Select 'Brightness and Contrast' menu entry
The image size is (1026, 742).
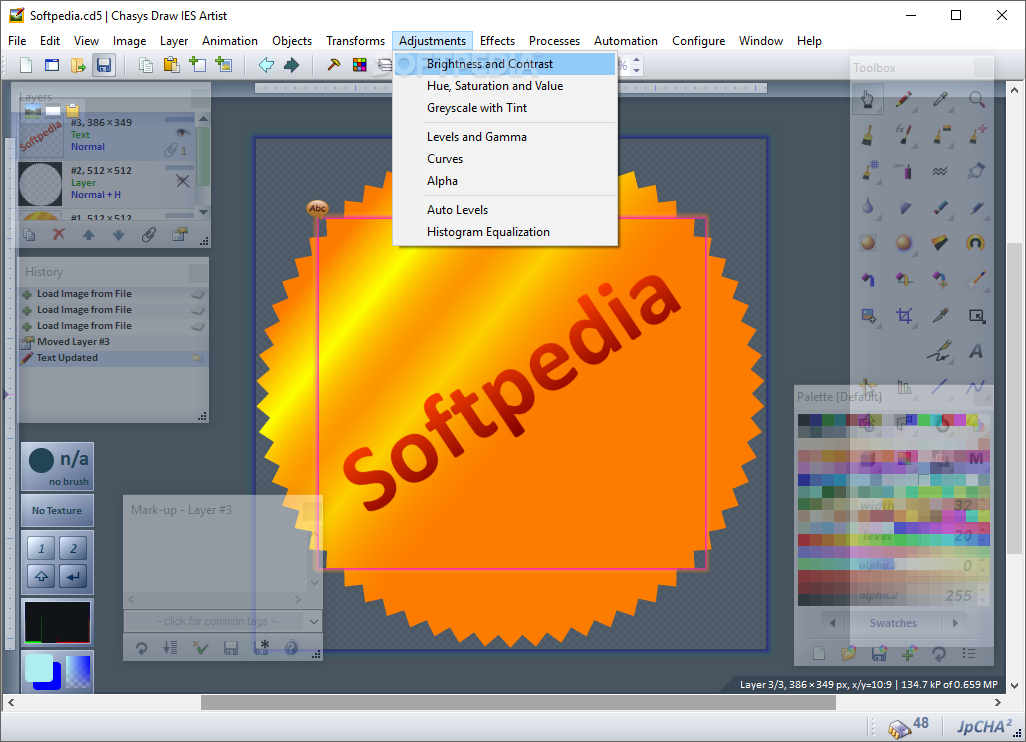pyautogui.click(x=504, y=64)
